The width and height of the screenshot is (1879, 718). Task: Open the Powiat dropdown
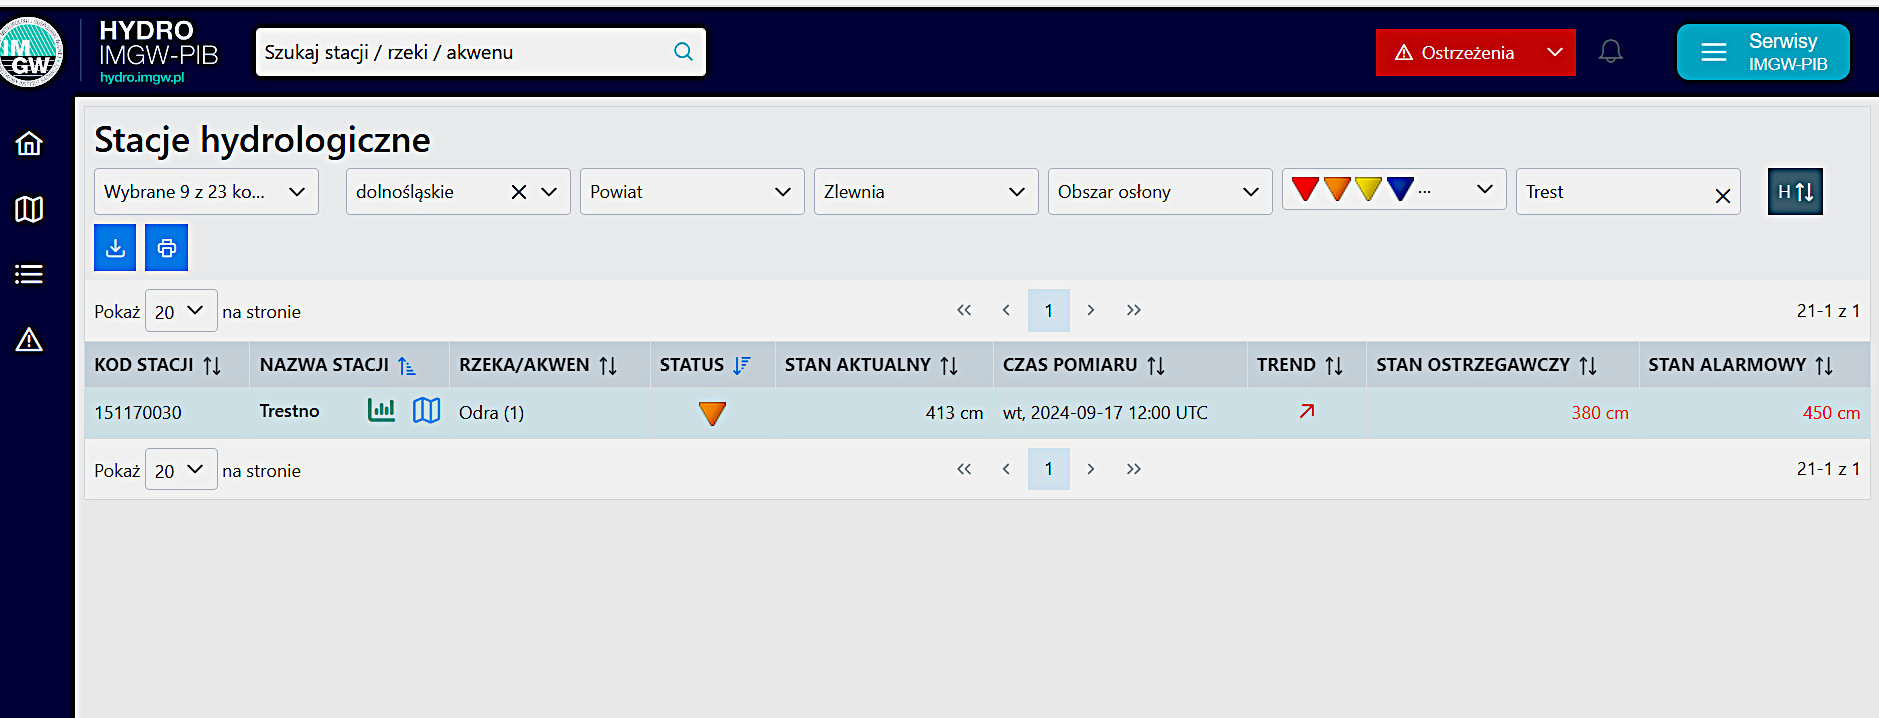[692, 191]
